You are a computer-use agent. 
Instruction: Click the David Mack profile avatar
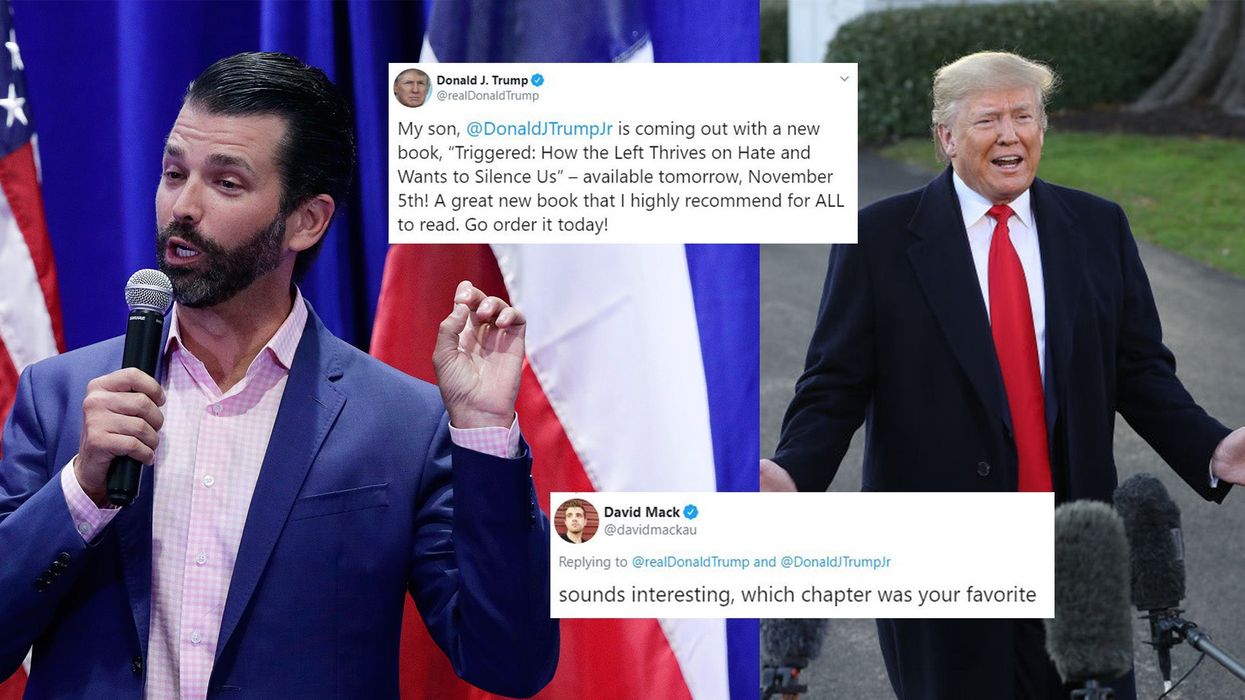576,520
